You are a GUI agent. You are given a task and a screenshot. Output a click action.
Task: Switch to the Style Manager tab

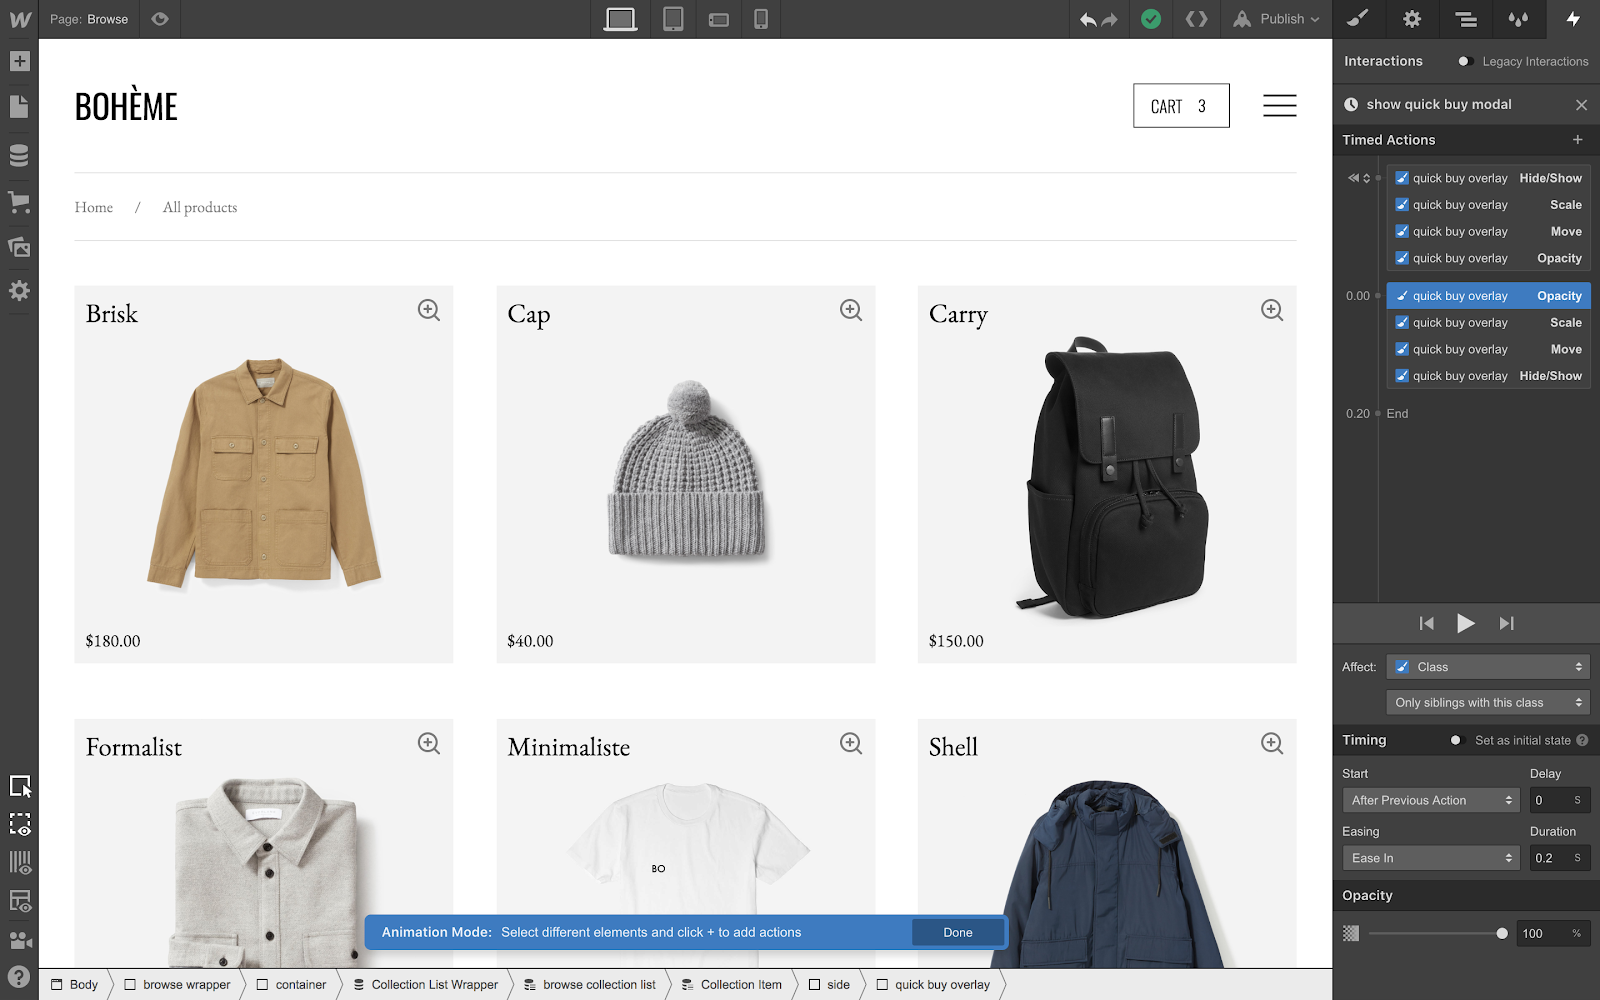click(x=1519, y=19)
